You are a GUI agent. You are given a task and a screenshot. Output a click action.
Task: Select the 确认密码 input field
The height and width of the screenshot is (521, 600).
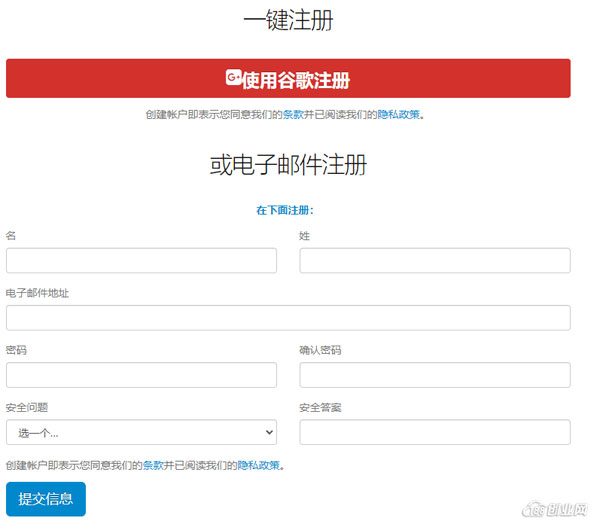[435, 375]
